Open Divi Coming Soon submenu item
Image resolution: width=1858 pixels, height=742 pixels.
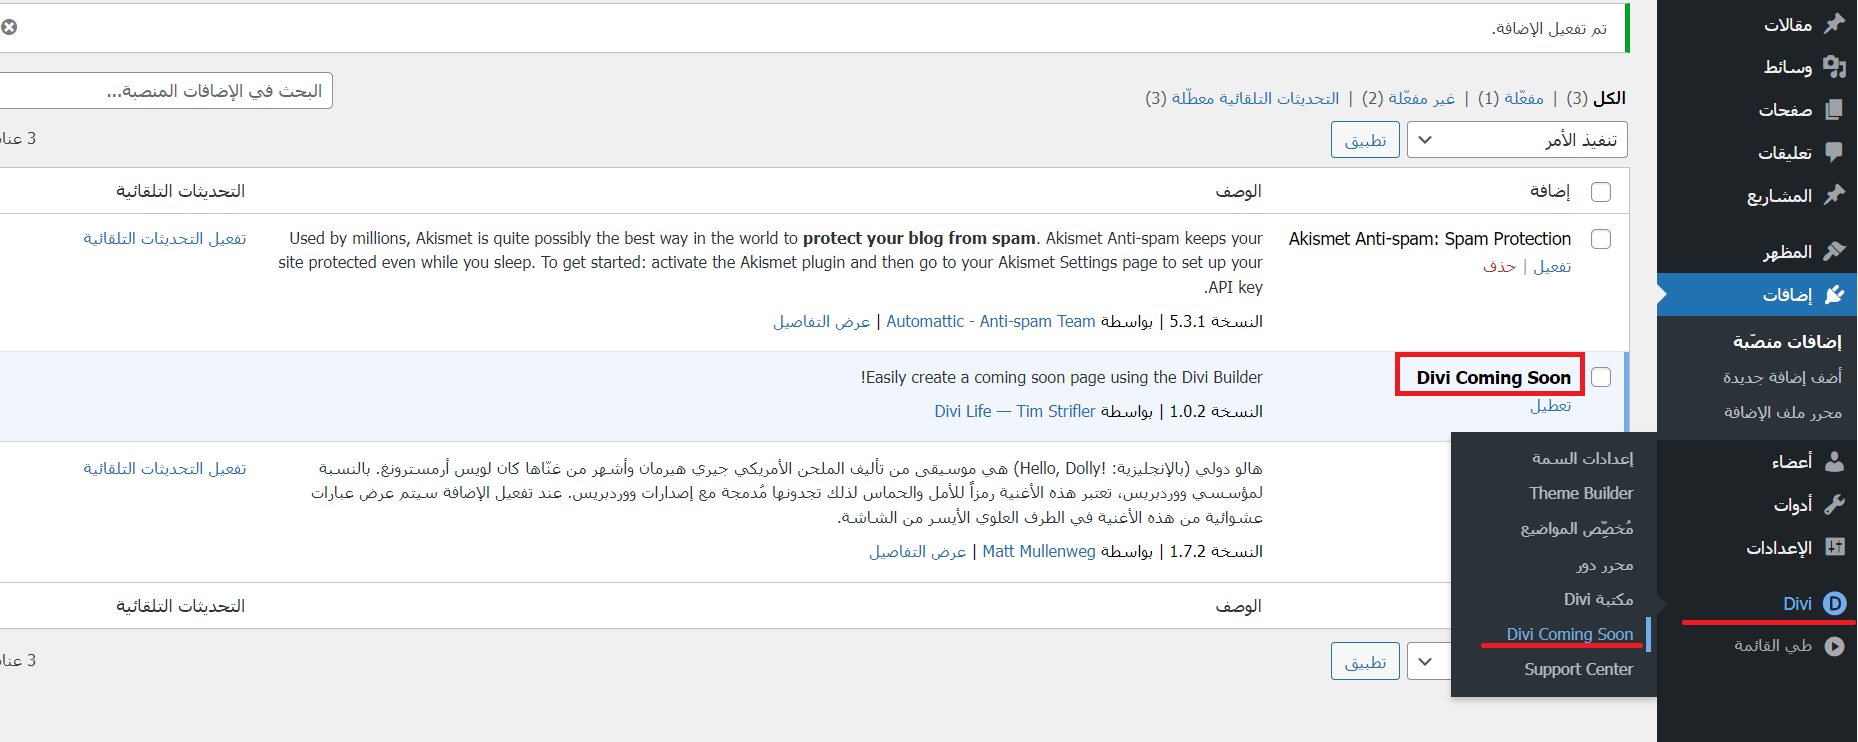pyautogui.click(x=1569, y=634)
